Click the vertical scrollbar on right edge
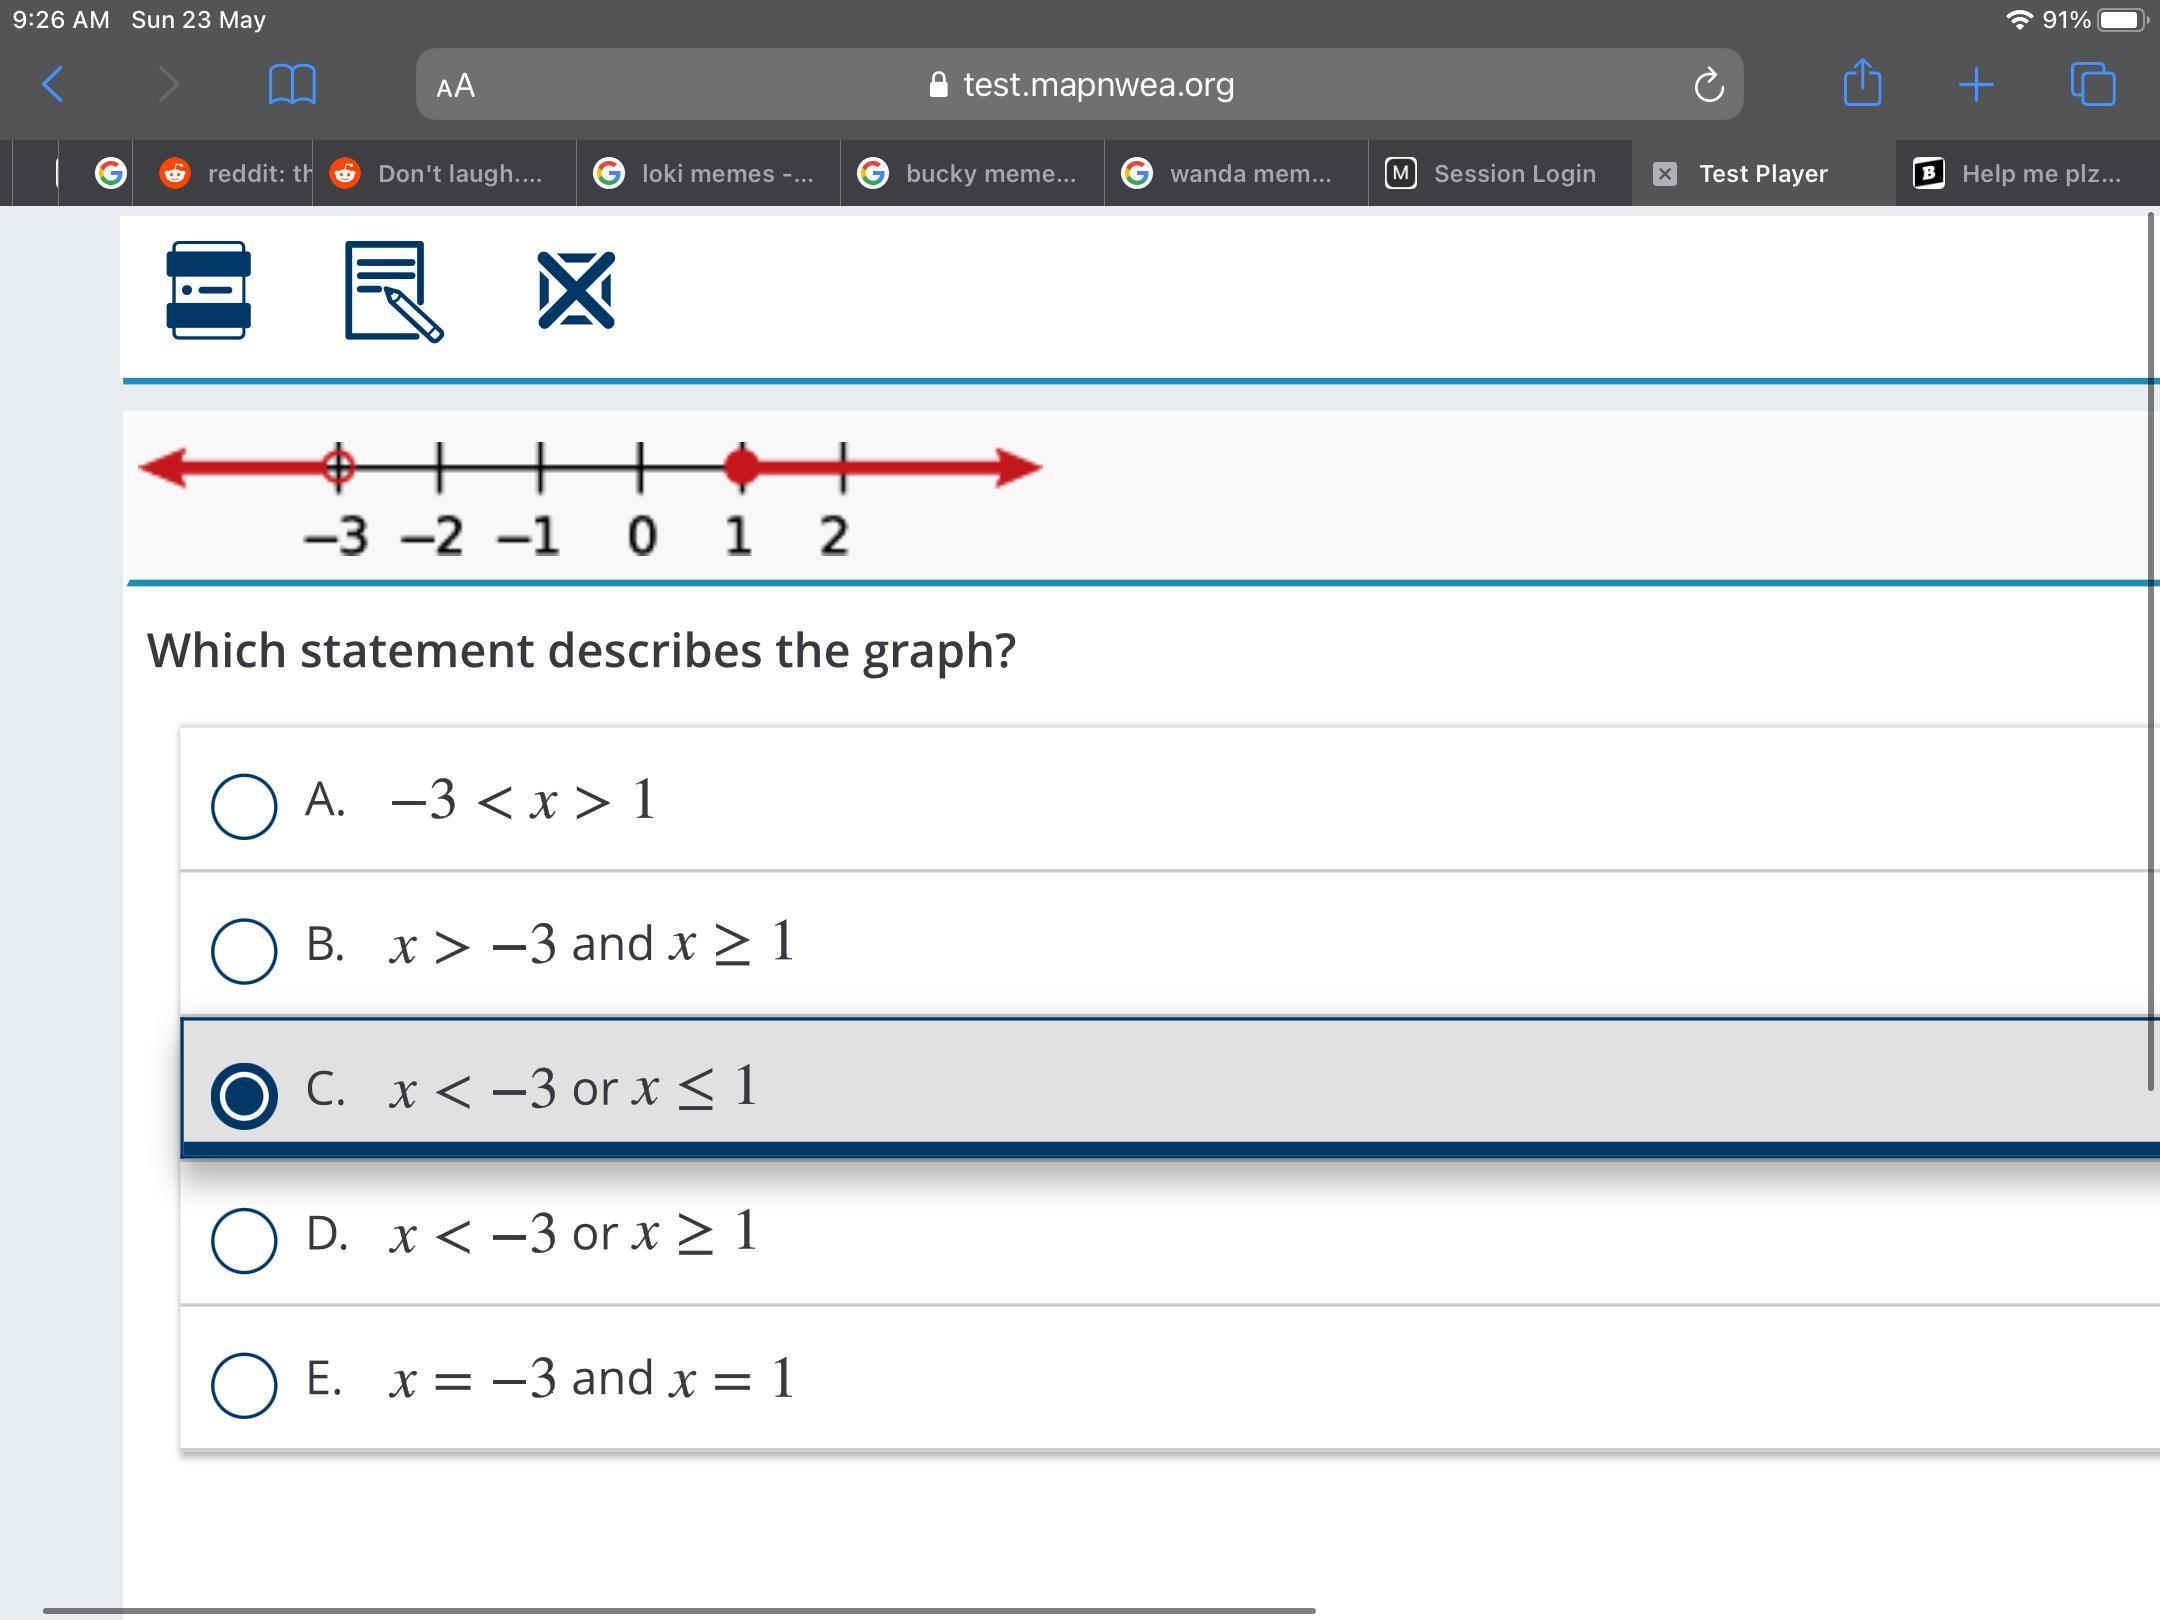 (2151, 650)
